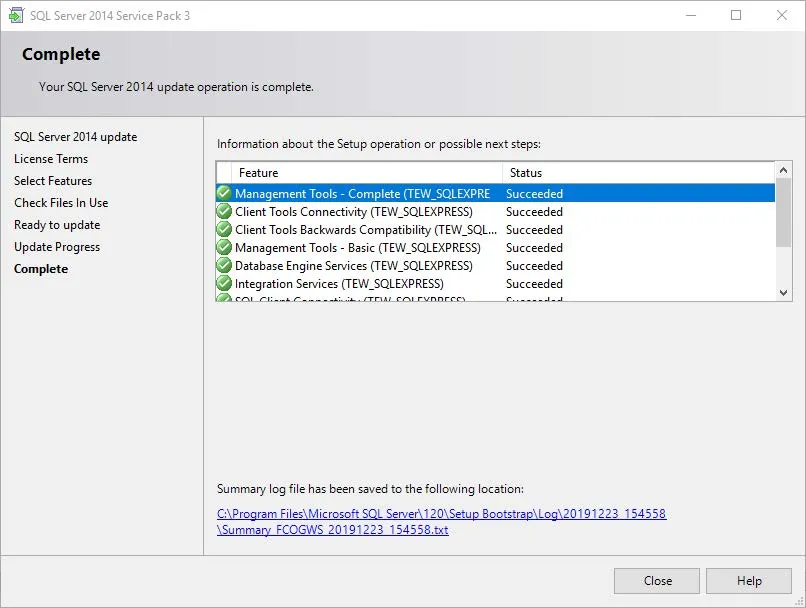Switch to the Select Features step
The image size is (806, 608).
[53, 180]
